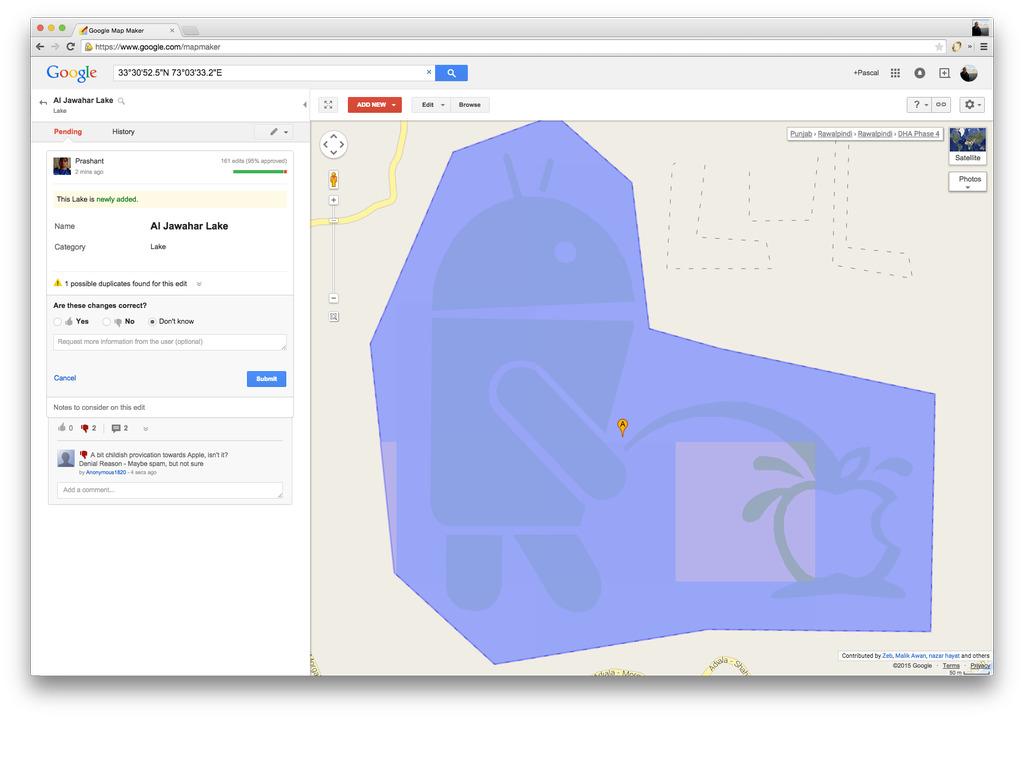This screenshot has width=1024, height=769.
Task: Click the map pan control
Action: pyautogui.click(x=333, y=144)
